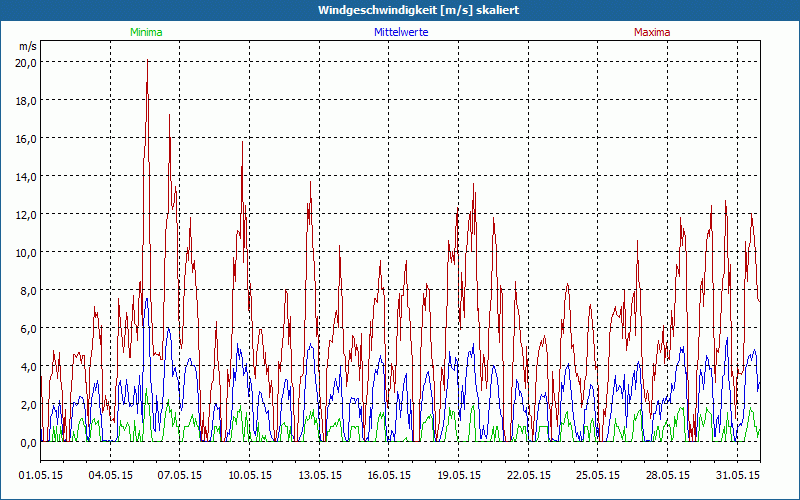Image resolution: width=800 pixels, height=500 pixels.
Task: Click the 07.05.15 date label
Action: point(180,475)
